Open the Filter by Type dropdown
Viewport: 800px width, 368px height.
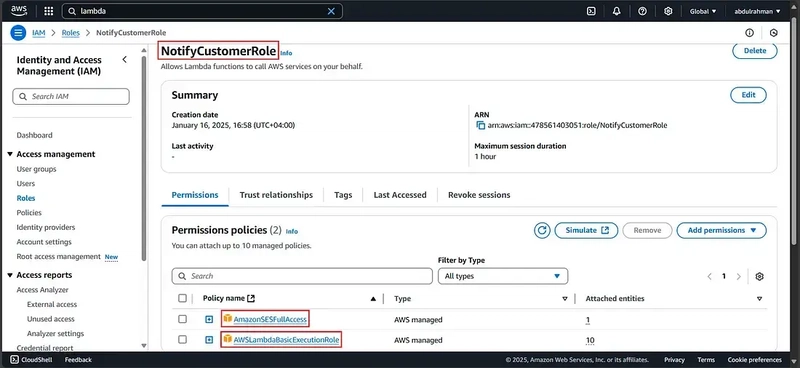pyautogui.click(x=503, y=276)
